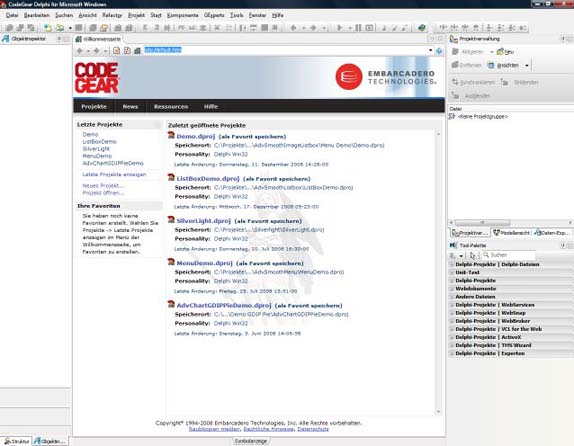Switch to Struktur tab at bottom left

(16, 441)
